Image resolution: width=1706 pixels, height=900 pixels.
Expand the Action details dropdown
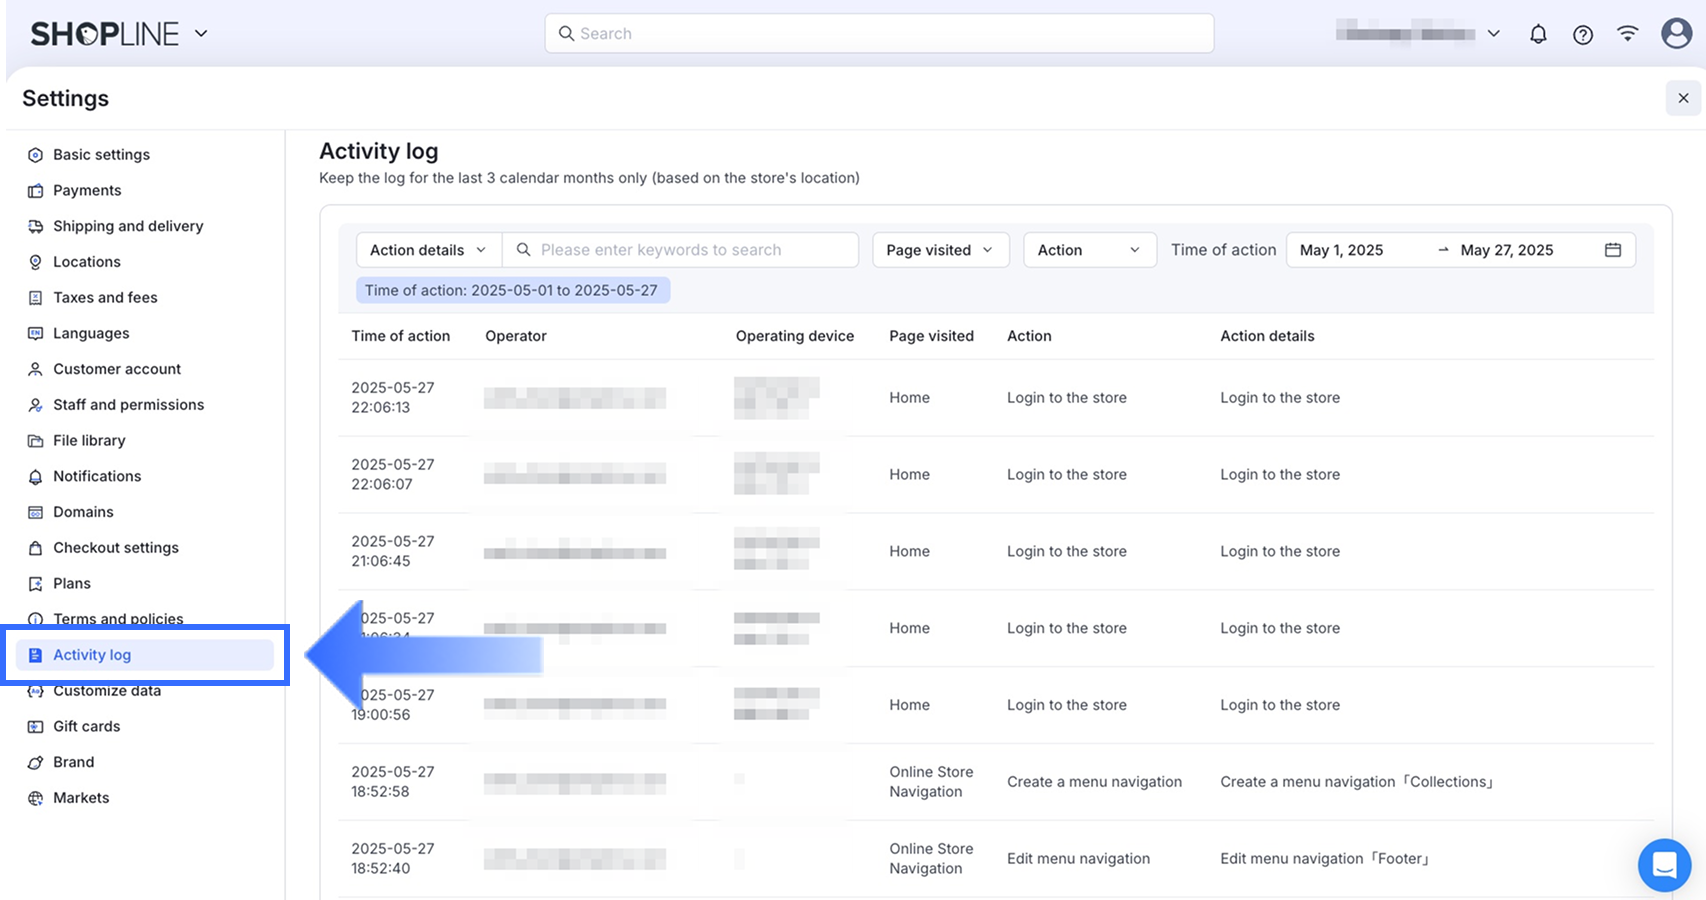(x=428, y=250)
